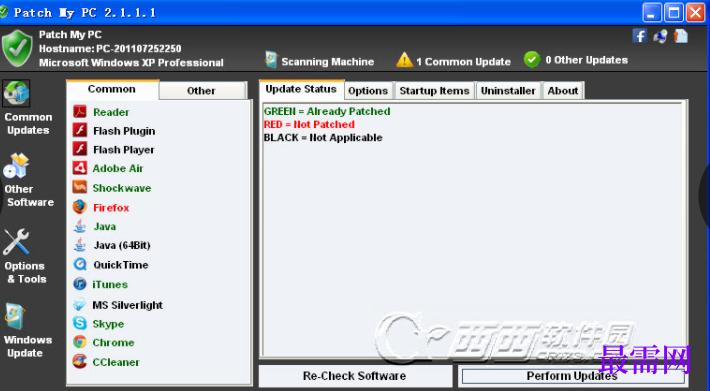Open Options & Tools wrench icon
Screen dimensions: 710x391
[x=16, y=242]
